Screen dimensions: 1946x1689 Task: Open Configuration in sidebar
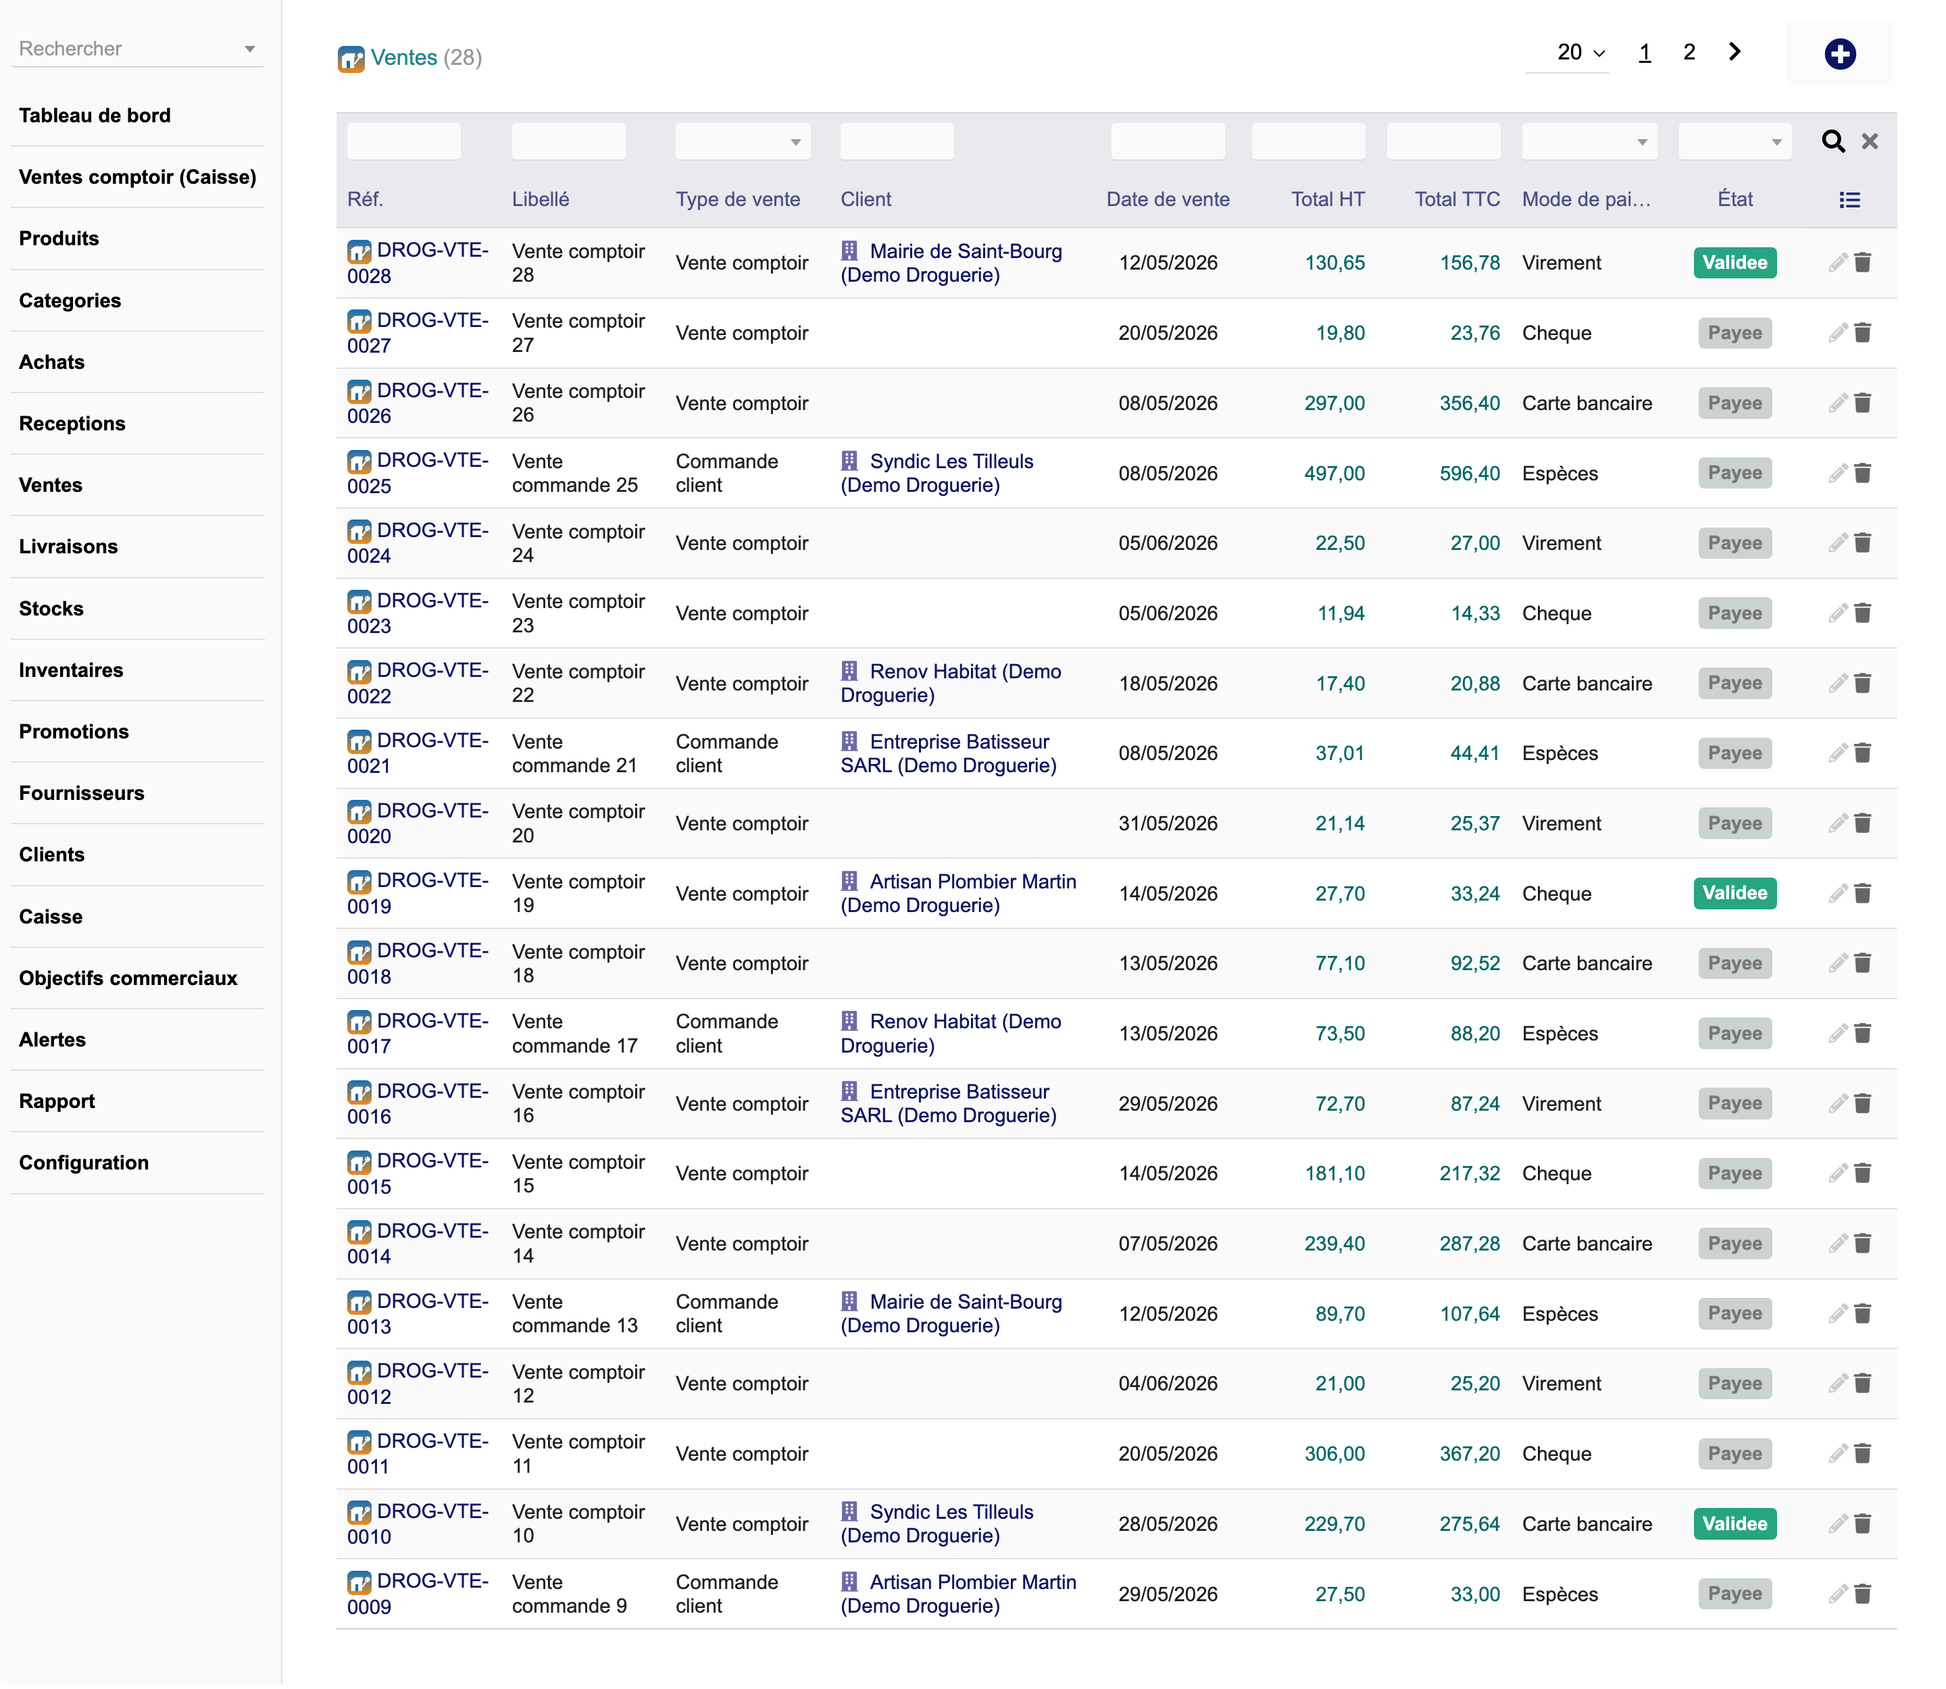click(x=84, y=1162)
